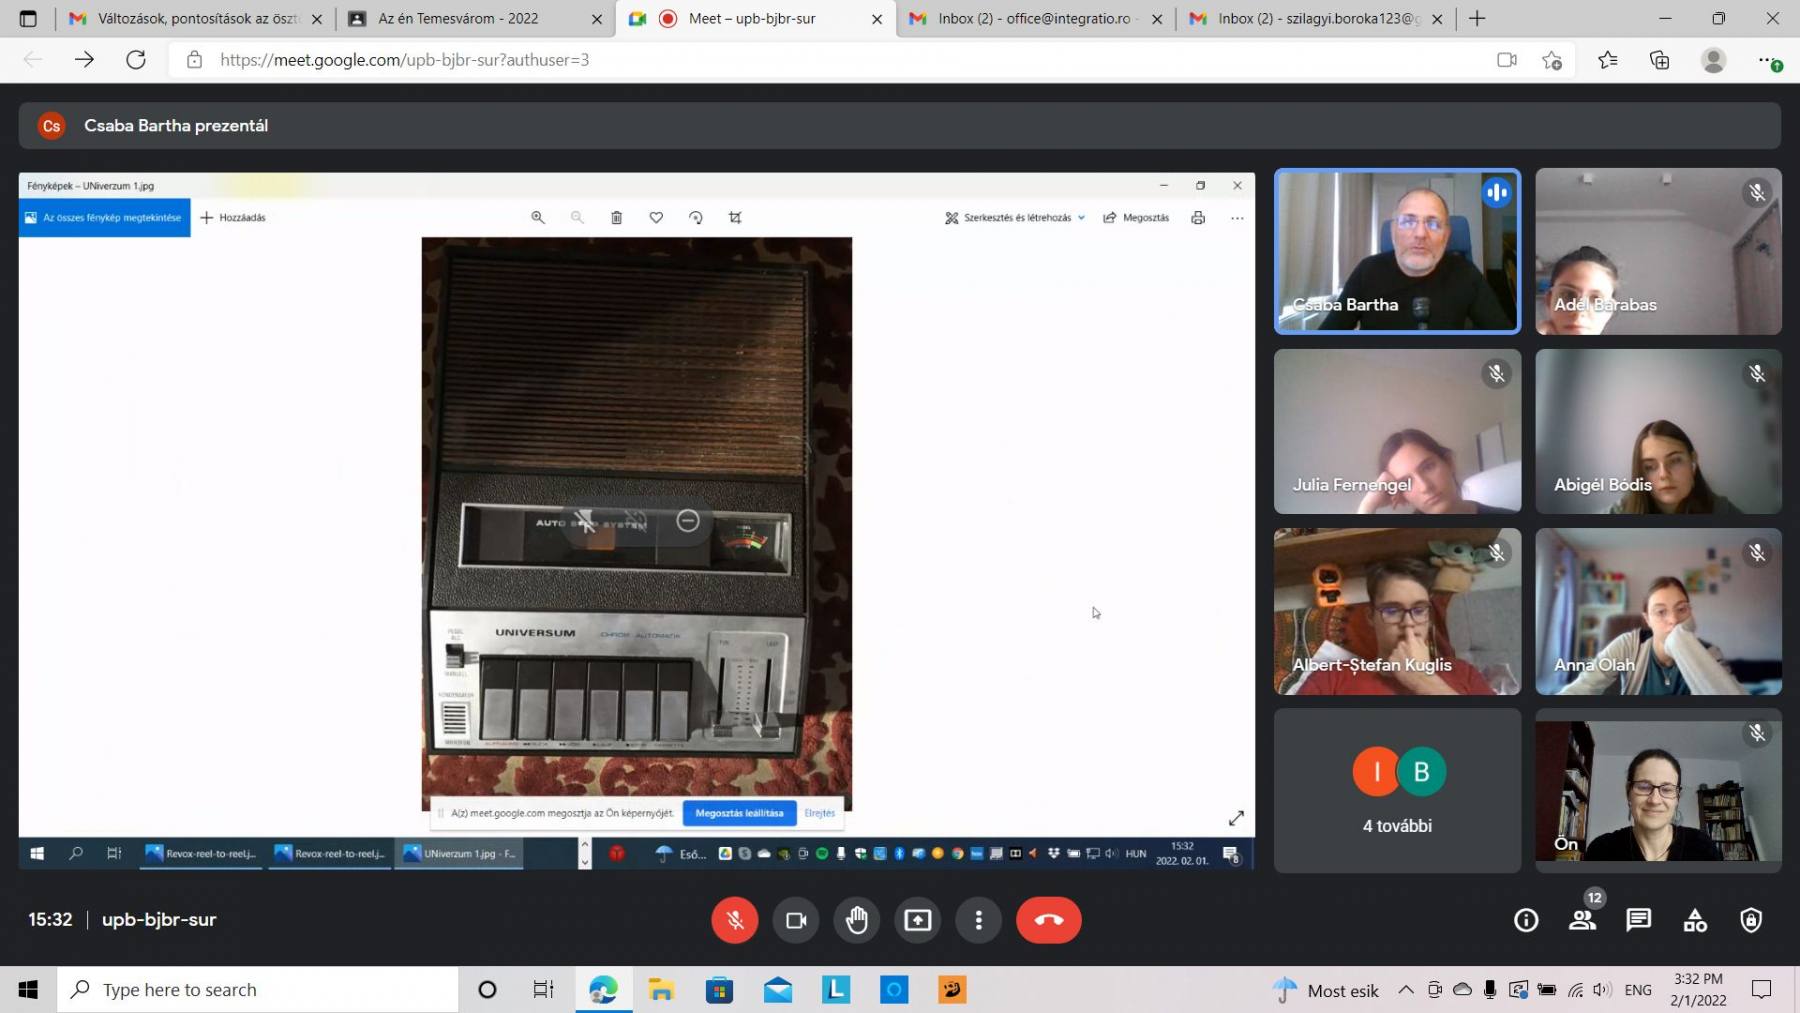The height and width of the screenshot is (1013, 1800).
Task: Open the 'Most esik' weather widget
Action: pyautogui.click(x=1326, y=990)
